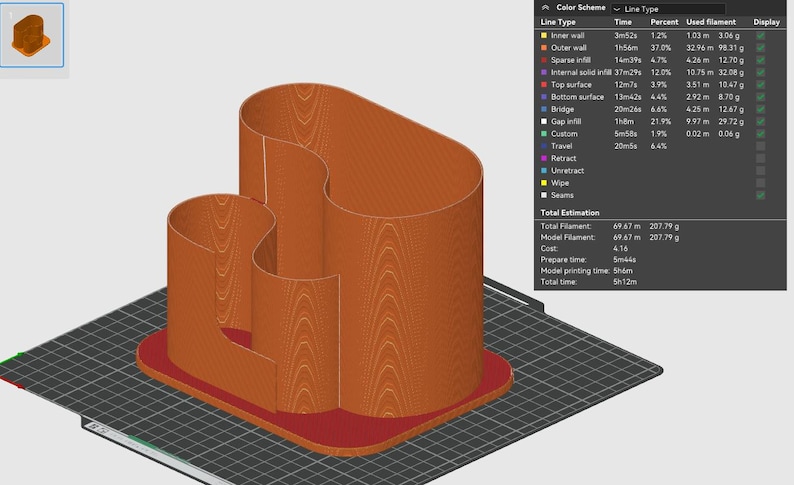Click the Top surface red swatch
Screen dimensions: 794x485
[x=544, y=85]
